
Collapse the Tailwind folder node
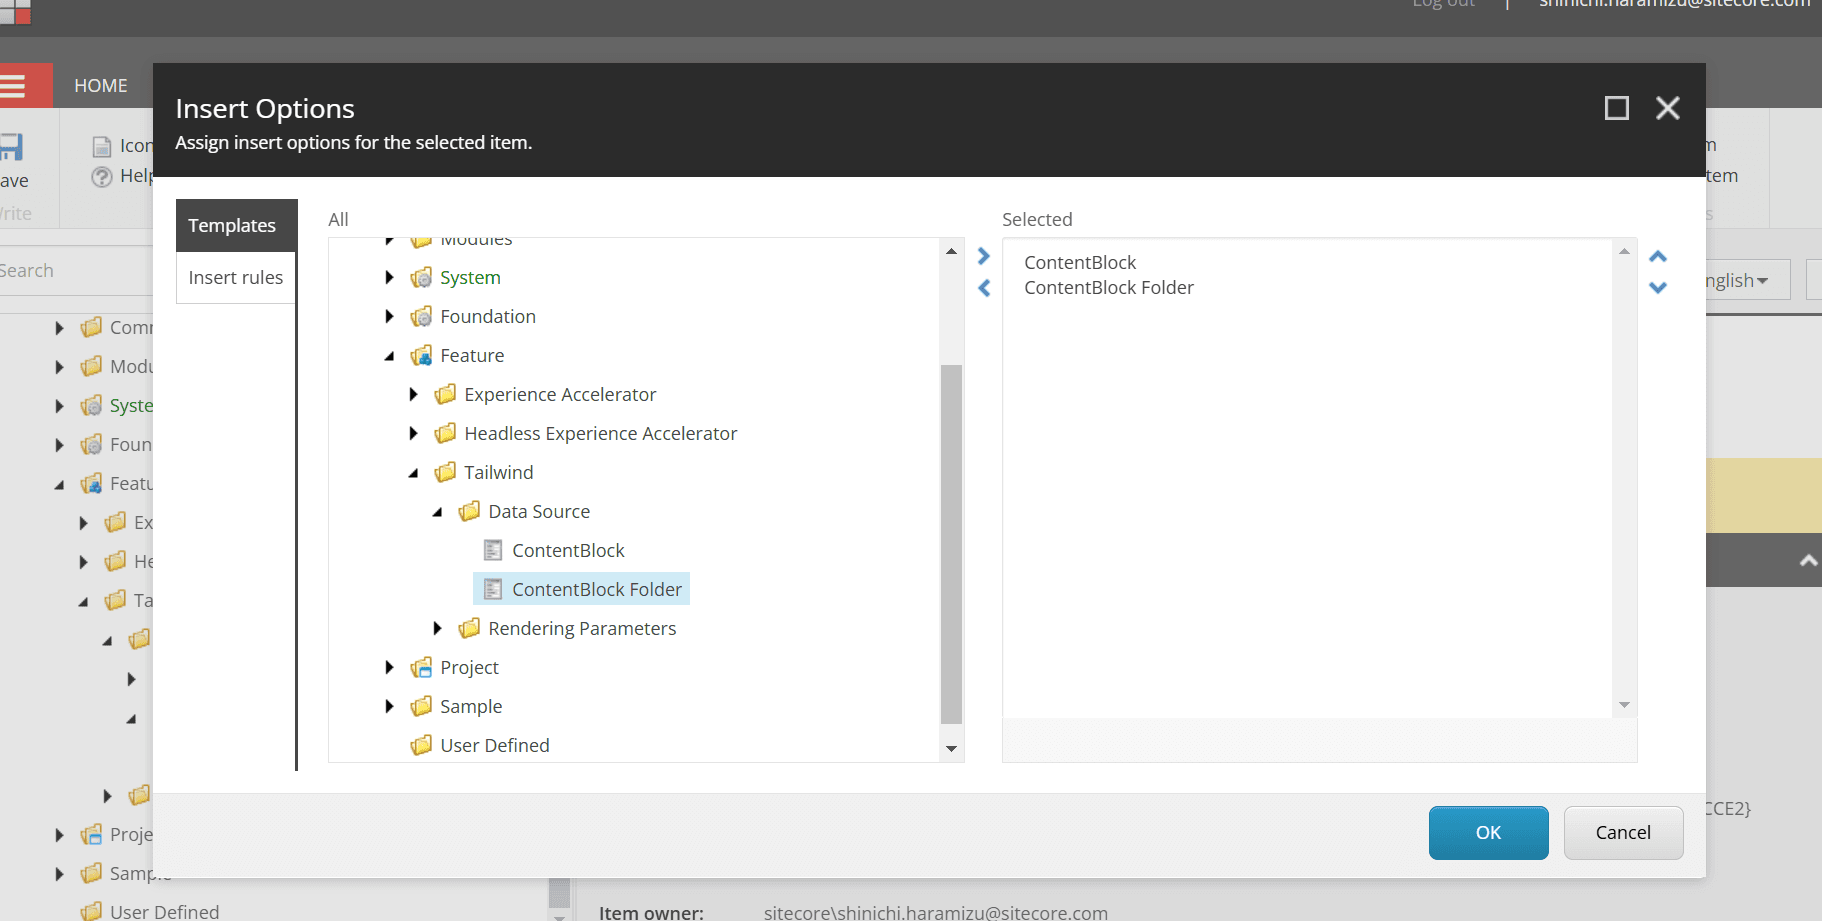click(x=413, y=473)
